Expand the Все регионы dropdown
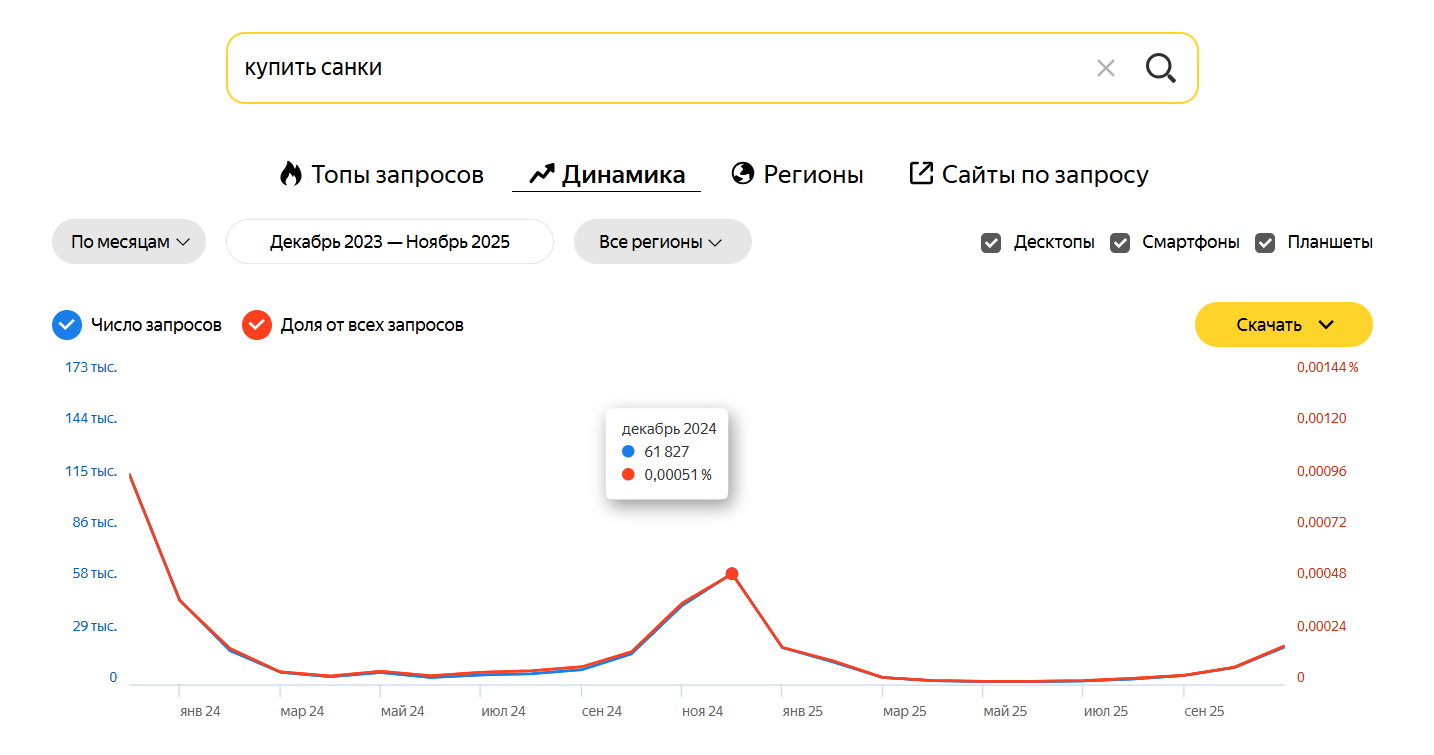 click(662, 241)
